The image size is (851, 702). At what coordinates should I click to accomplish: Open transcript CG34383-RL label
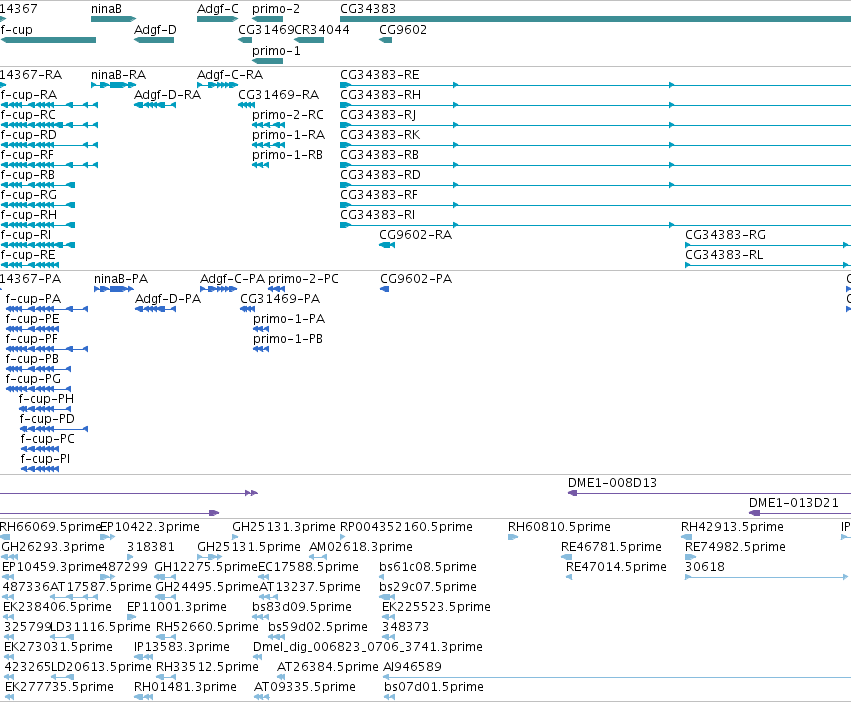724,255
